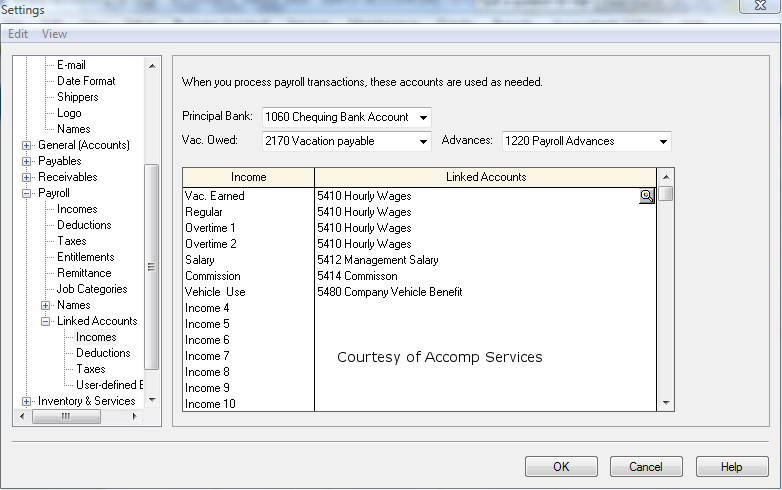Open the Vac. Owed account dropdown
Image resolution: width=782 pixels, height=490 pixels.
tap(423, 142)
